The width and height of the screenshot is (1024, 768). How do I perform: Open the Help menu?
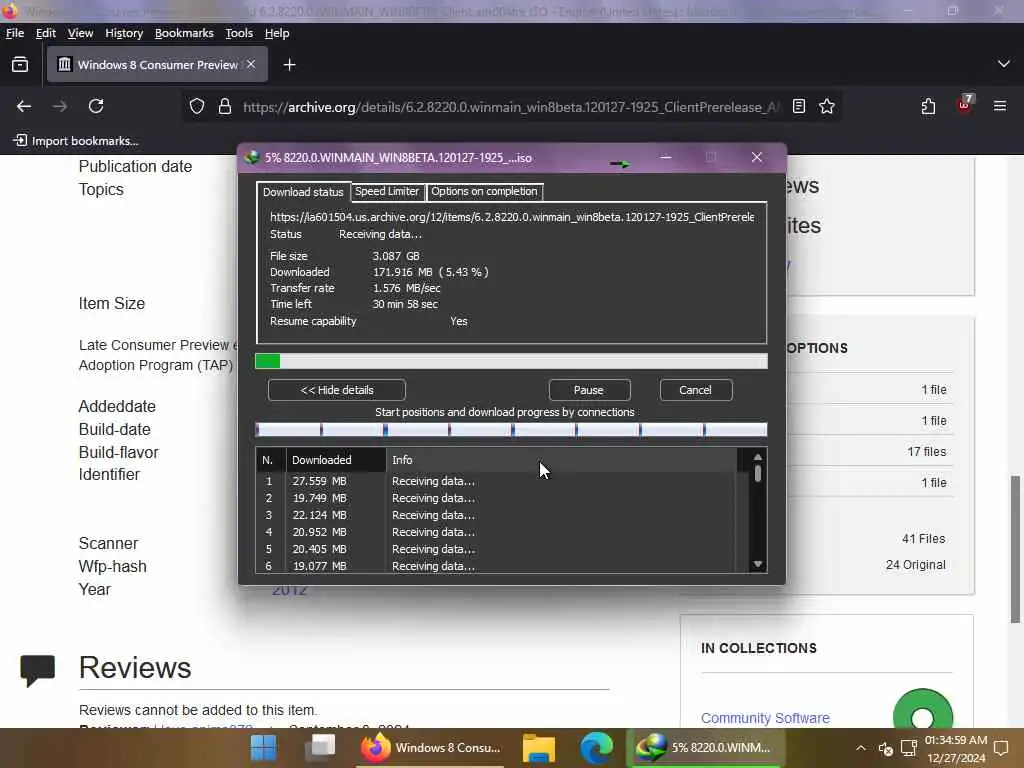pos(277,33)
